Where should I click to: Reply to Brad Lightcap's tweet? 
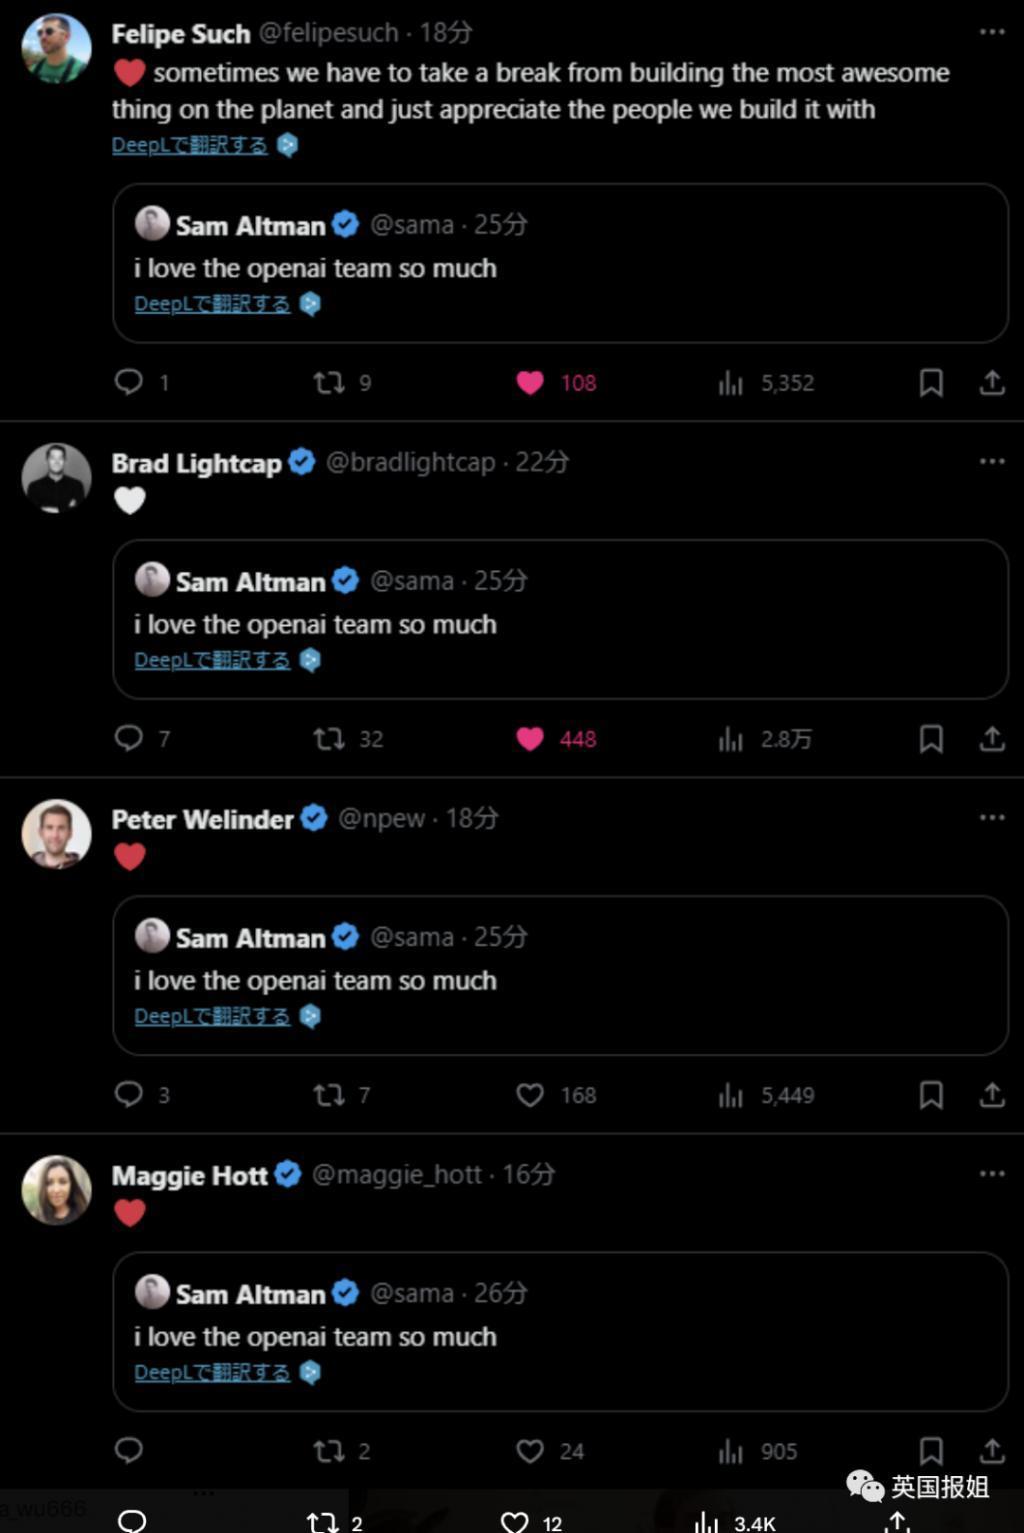tap(129, 738)
